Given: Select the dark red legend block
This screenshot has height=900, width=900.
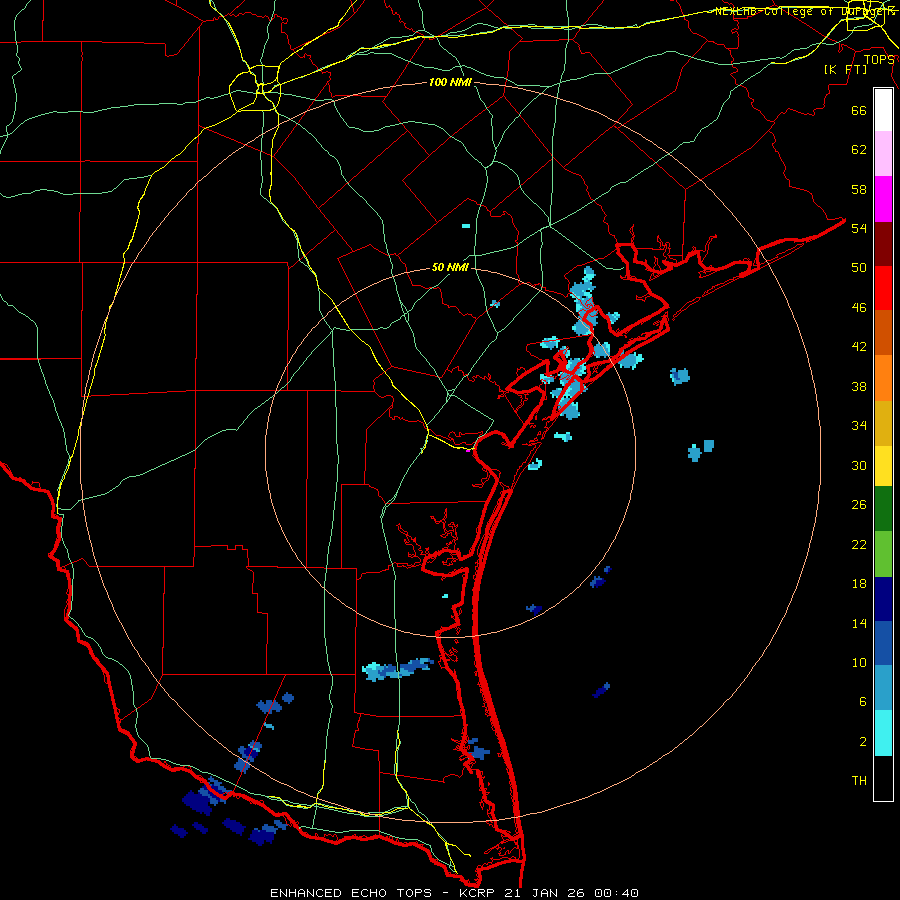Looking at the screenshot, I should 883,244.
